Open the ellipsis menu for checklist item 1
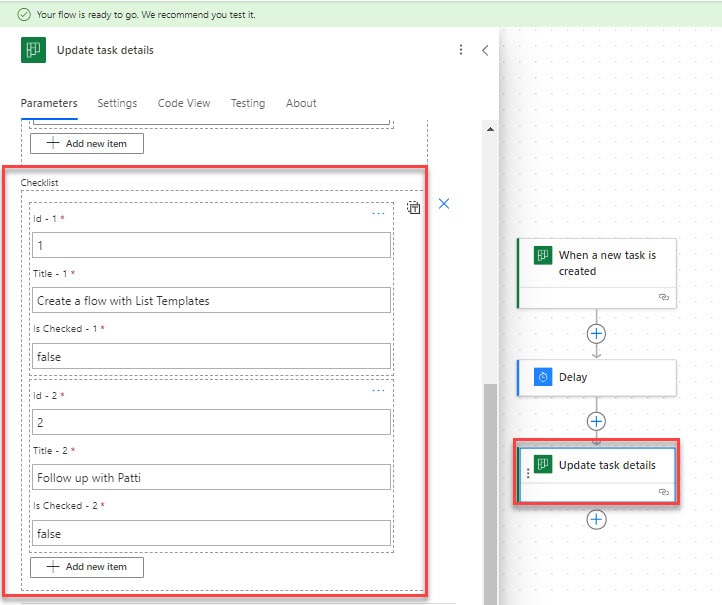The width and height of the screenshot is (722, 605). [x=378, y=213]
